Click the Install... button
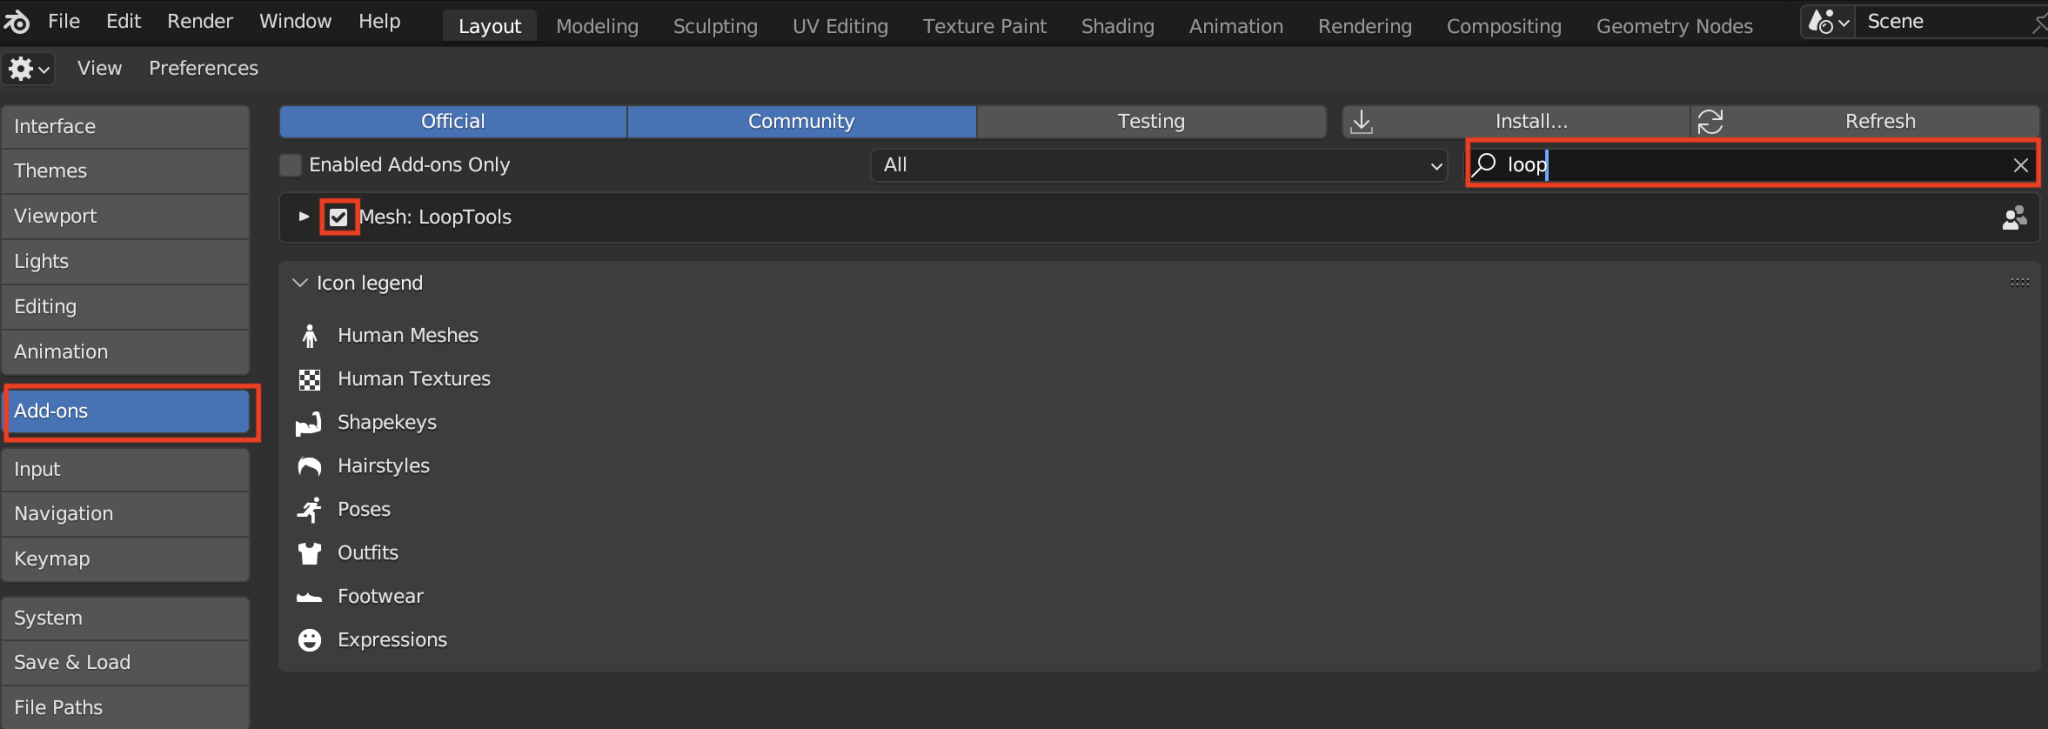The width and height of the screenshot is (2048, 729). click(x=1516, y=121)
